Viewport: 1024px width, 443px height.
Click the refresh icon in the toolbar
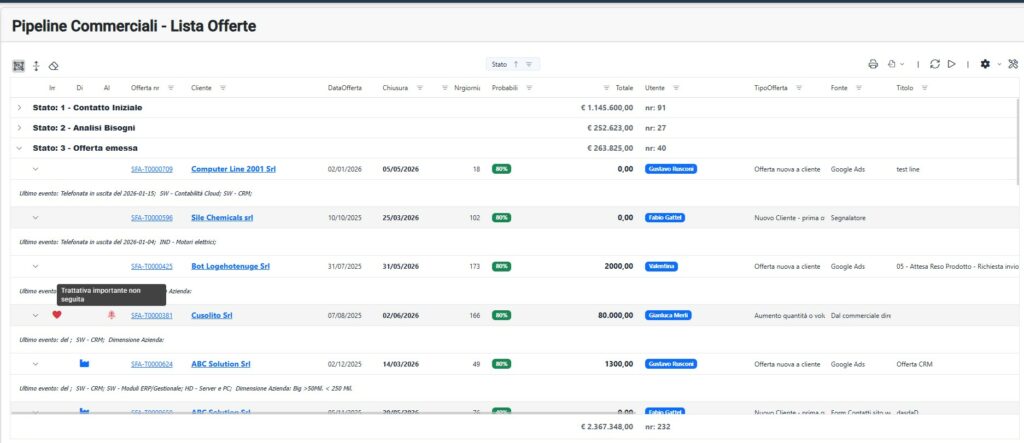point(934,64)
